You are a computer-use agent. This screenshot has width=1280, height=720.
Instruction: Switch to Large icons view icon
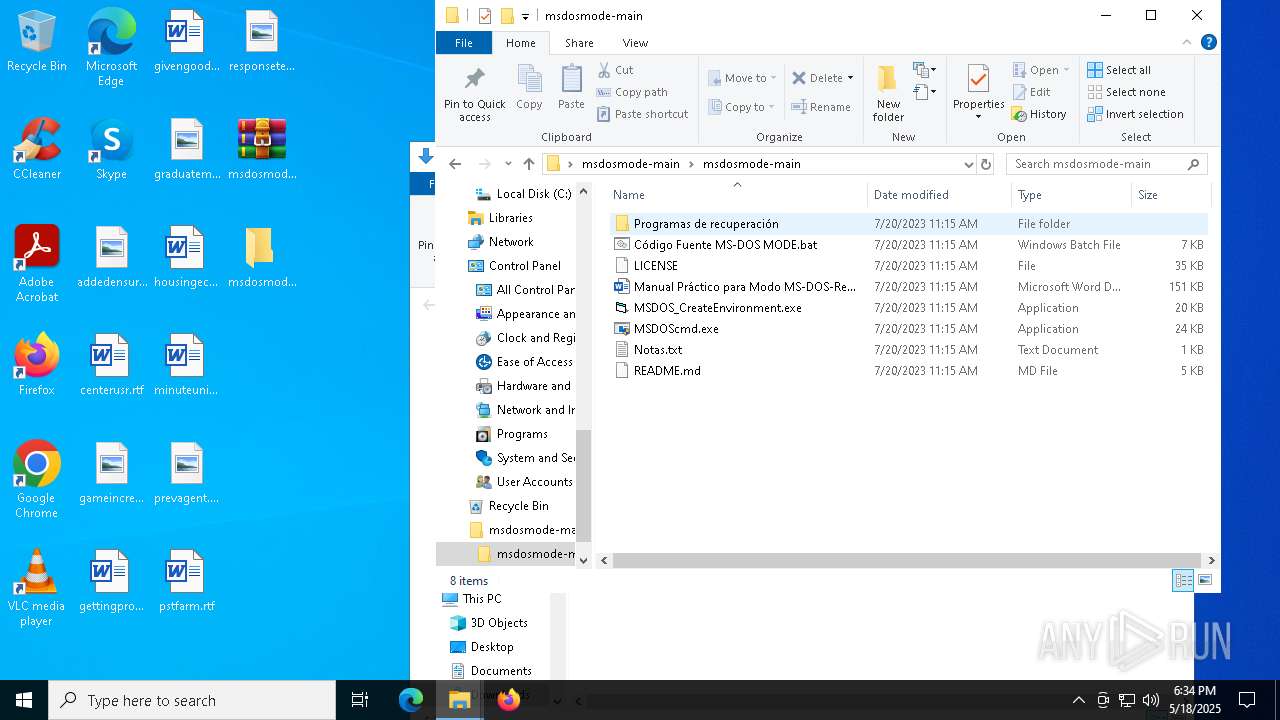(x=1205, y=580)
